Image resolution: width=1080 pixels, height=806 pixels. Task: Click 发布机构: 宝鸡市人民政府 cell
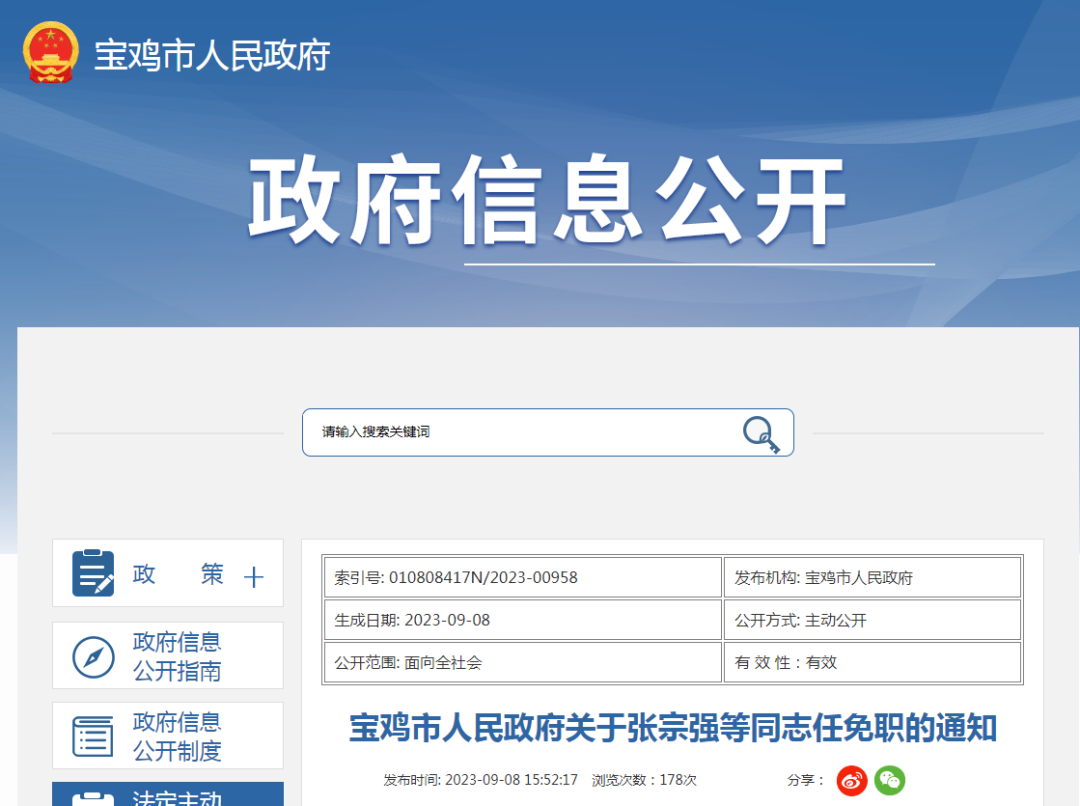(x=872, y=577)
